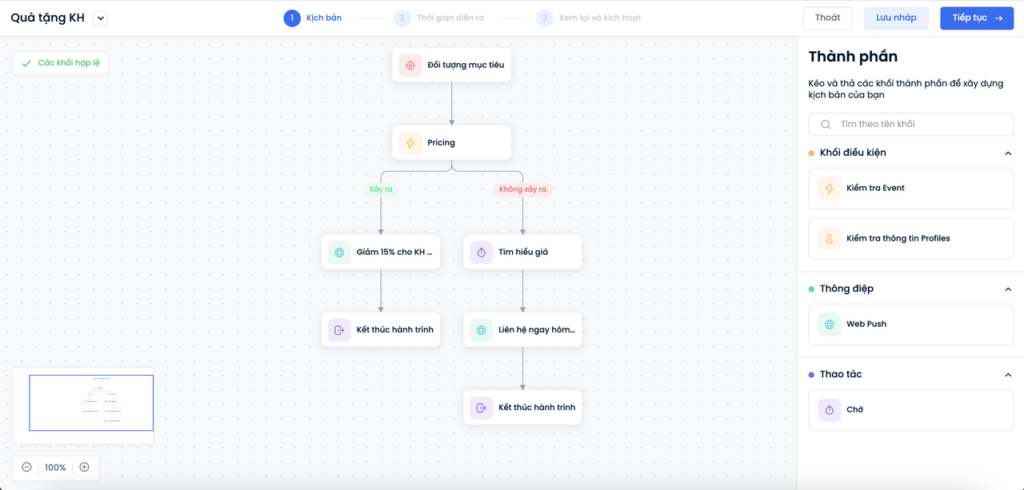Image resolution: width=1024 pixels, height=490 pixels.
Task: Click the step 2 circle
Action: (402, 18)
